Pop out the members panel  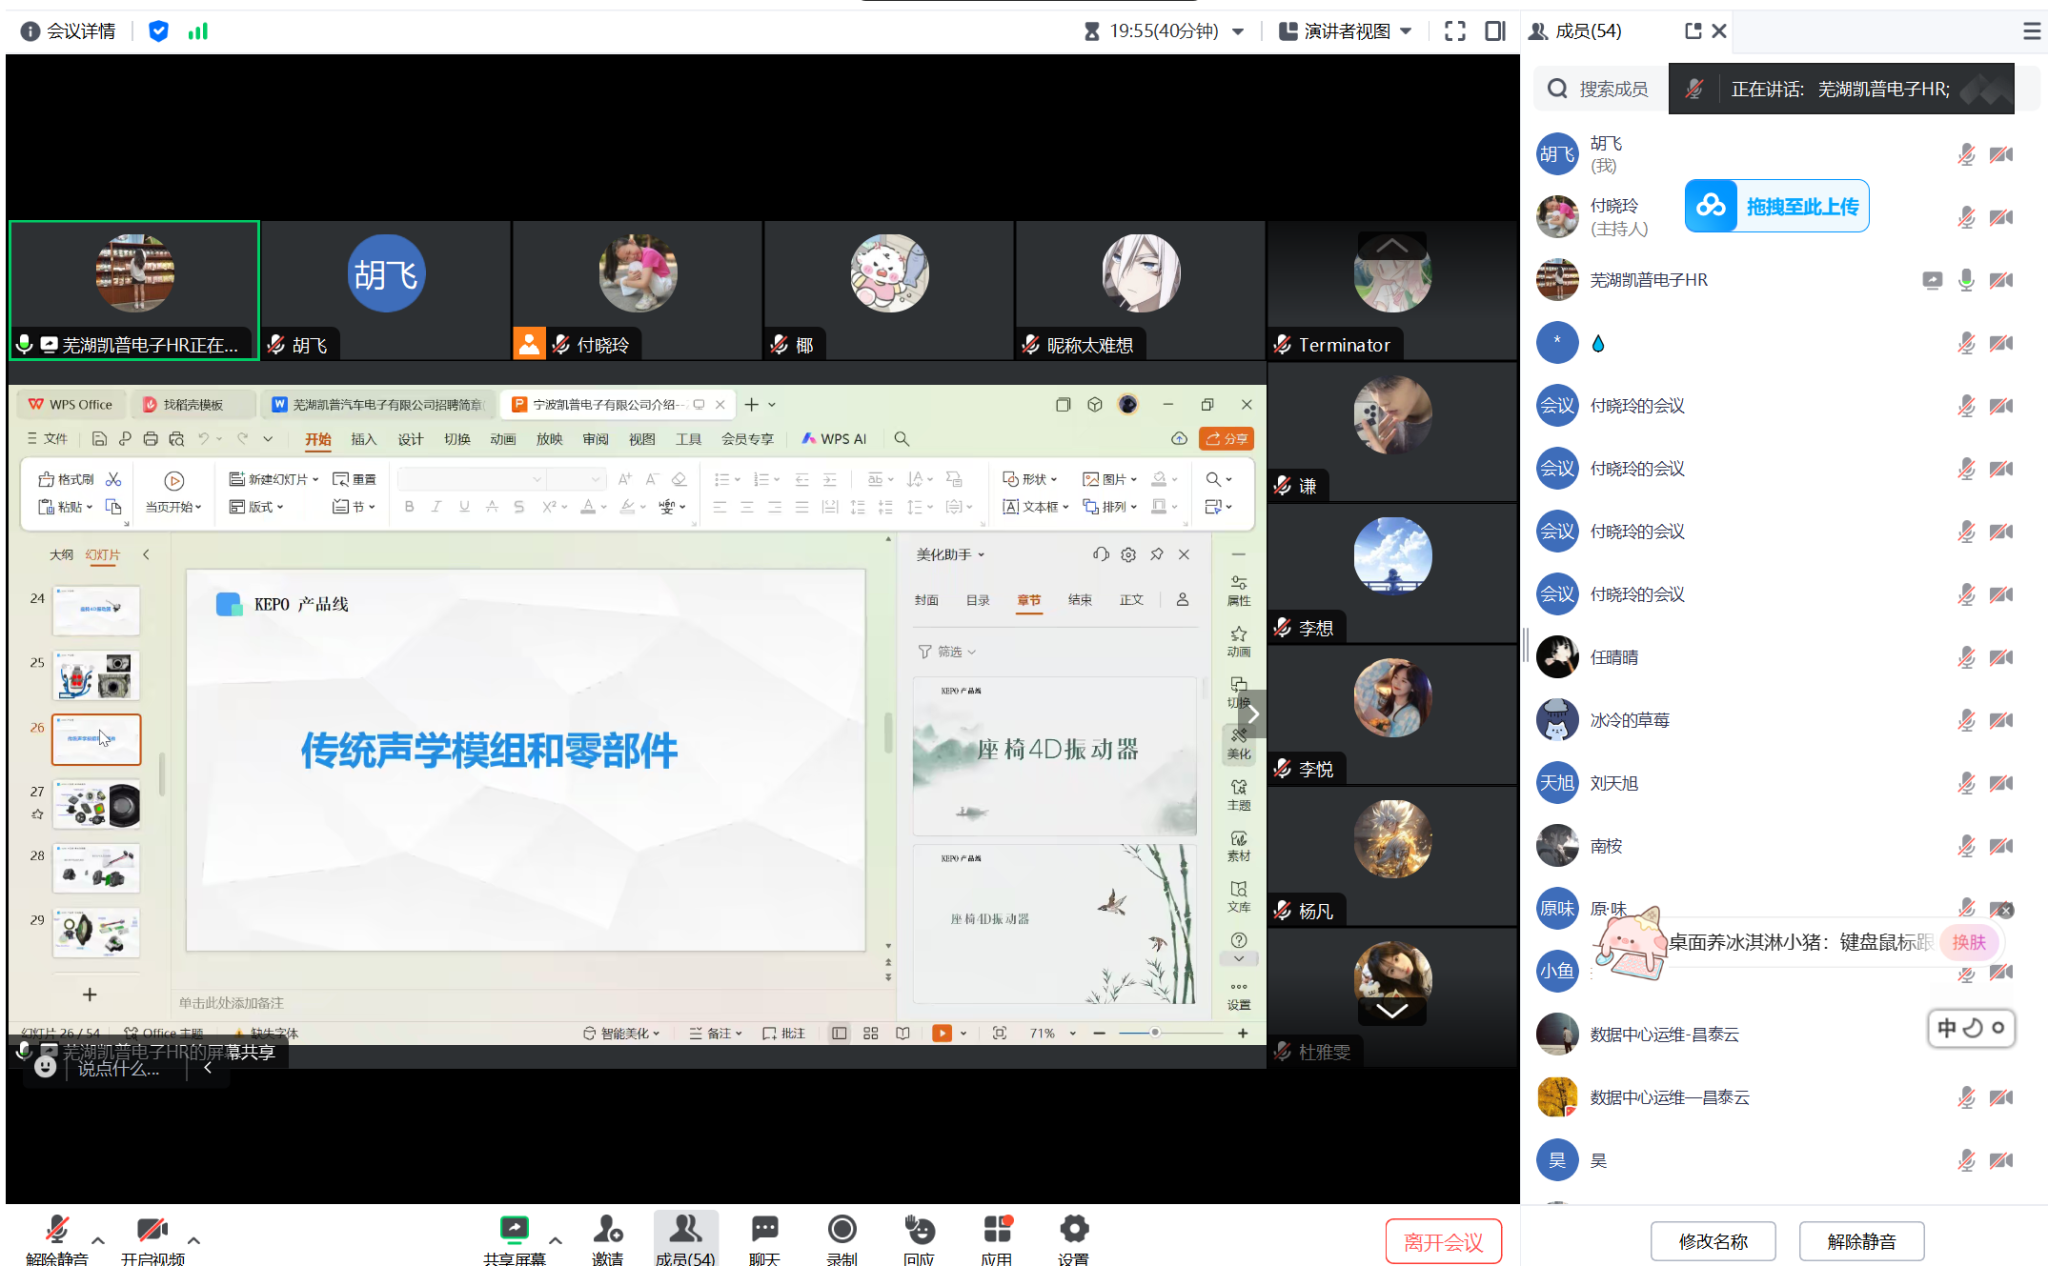pos(1692,31)
